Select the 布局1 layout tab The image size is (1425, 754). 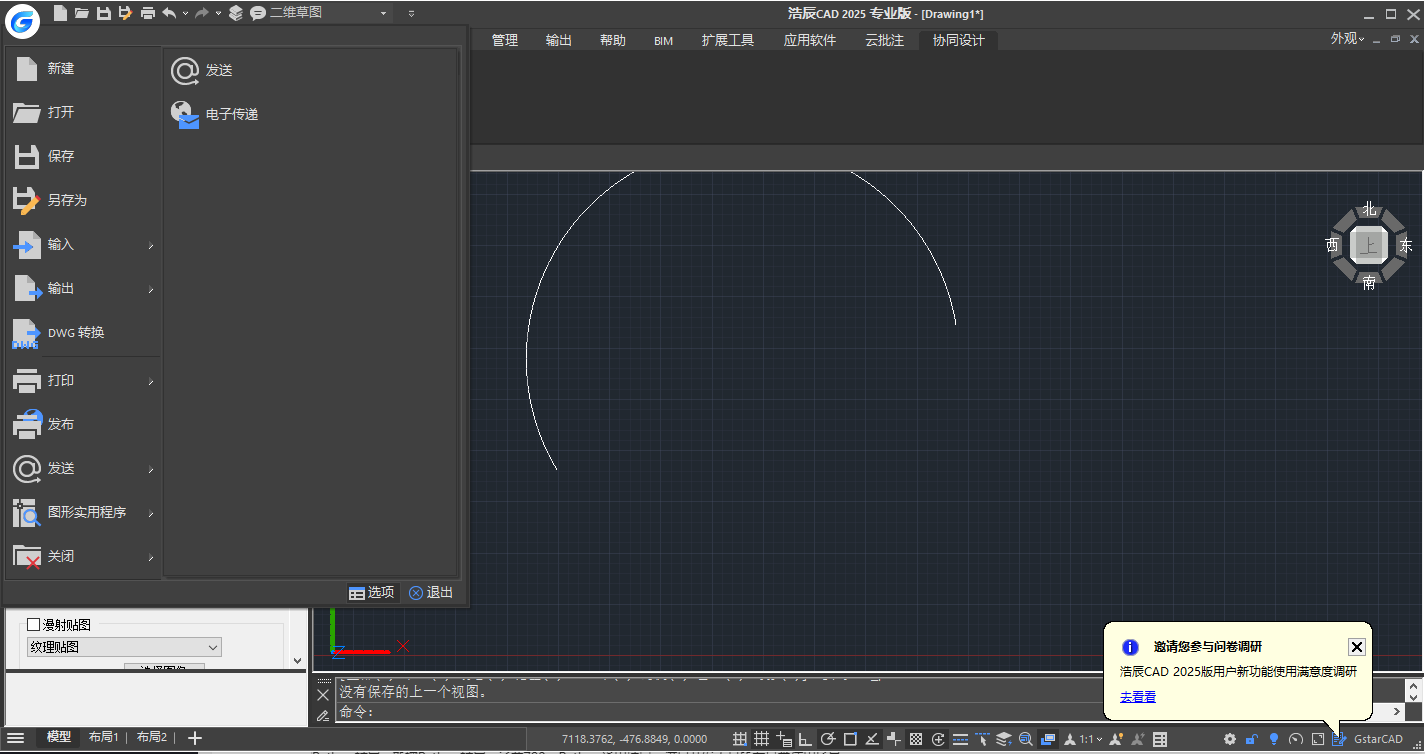pos(103,737)
